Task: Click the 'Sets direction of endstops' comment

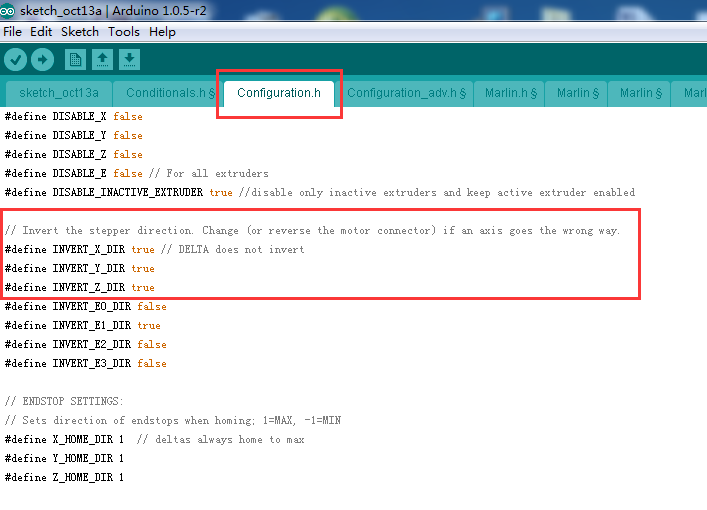Action: pyautogui.click(x=173, y=421)
